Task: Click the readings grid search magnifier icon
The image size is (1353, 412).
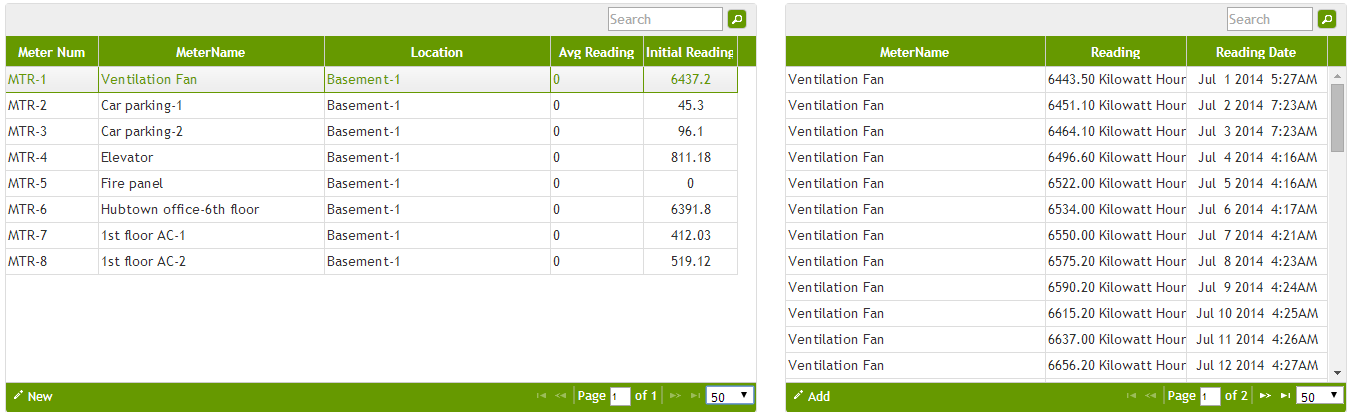Action: (x=1327, y=19)
